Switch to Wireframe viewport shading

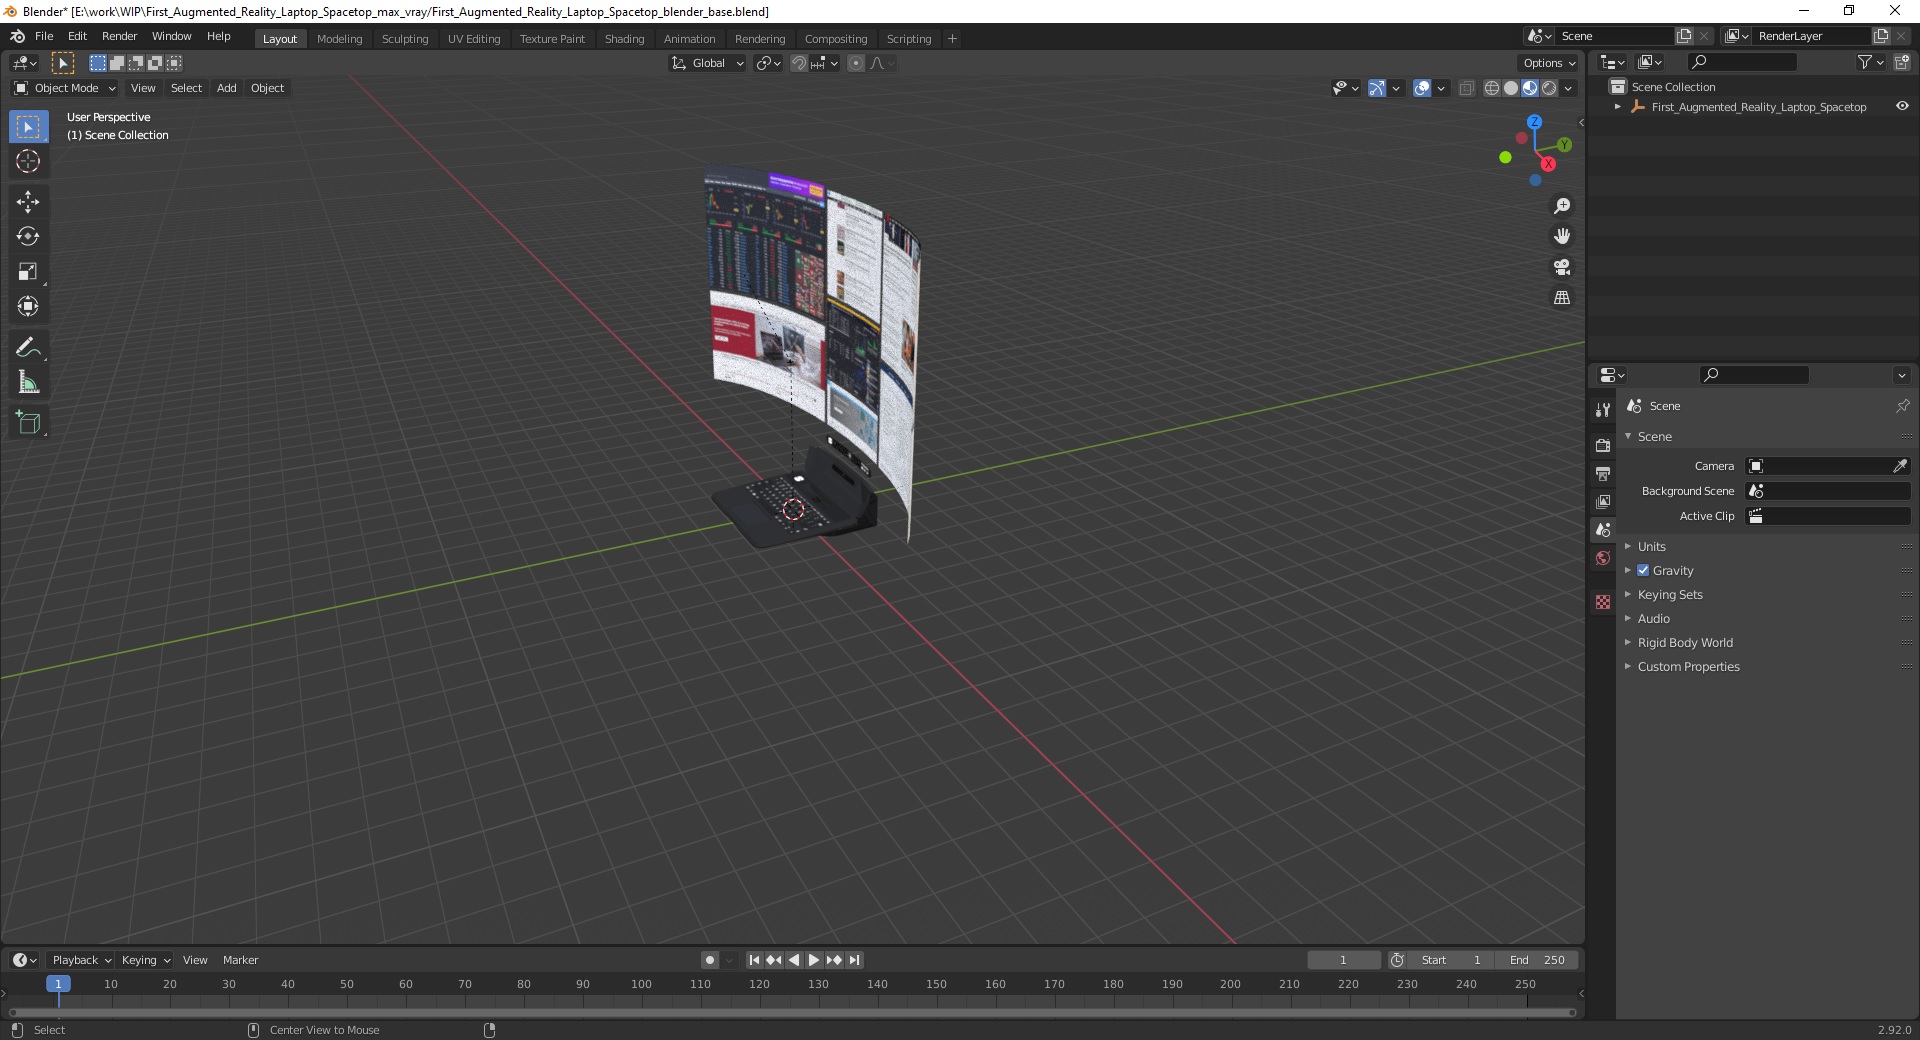coord(1492,88)
